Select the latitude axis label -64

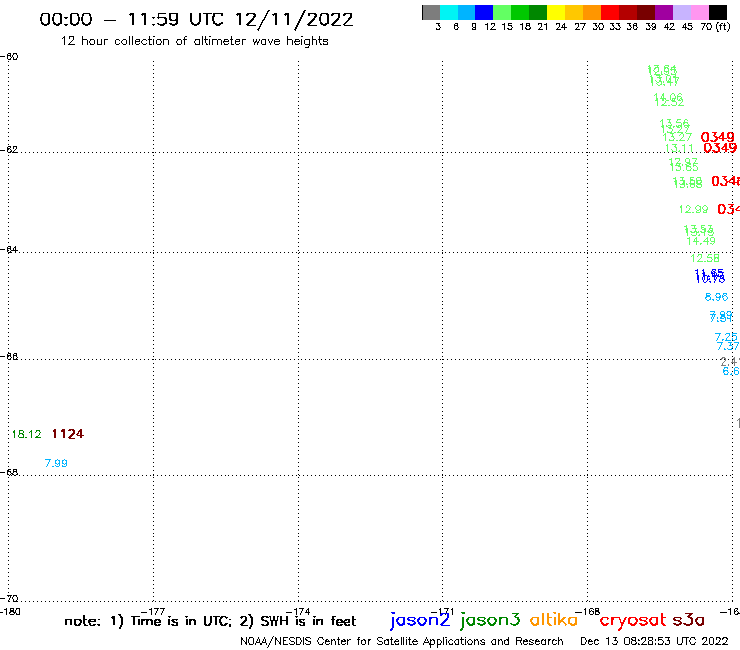pos(9,249)
